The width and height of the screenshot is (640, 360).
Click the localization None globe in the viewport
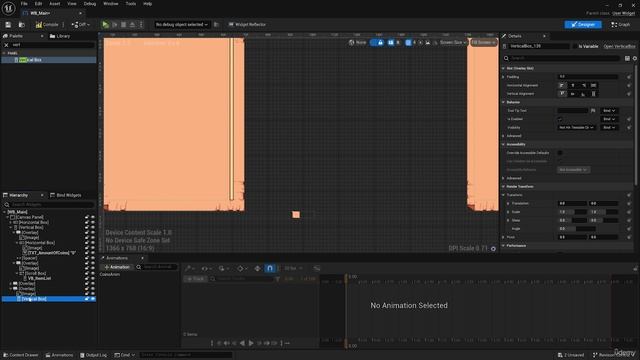pos(358,42)
